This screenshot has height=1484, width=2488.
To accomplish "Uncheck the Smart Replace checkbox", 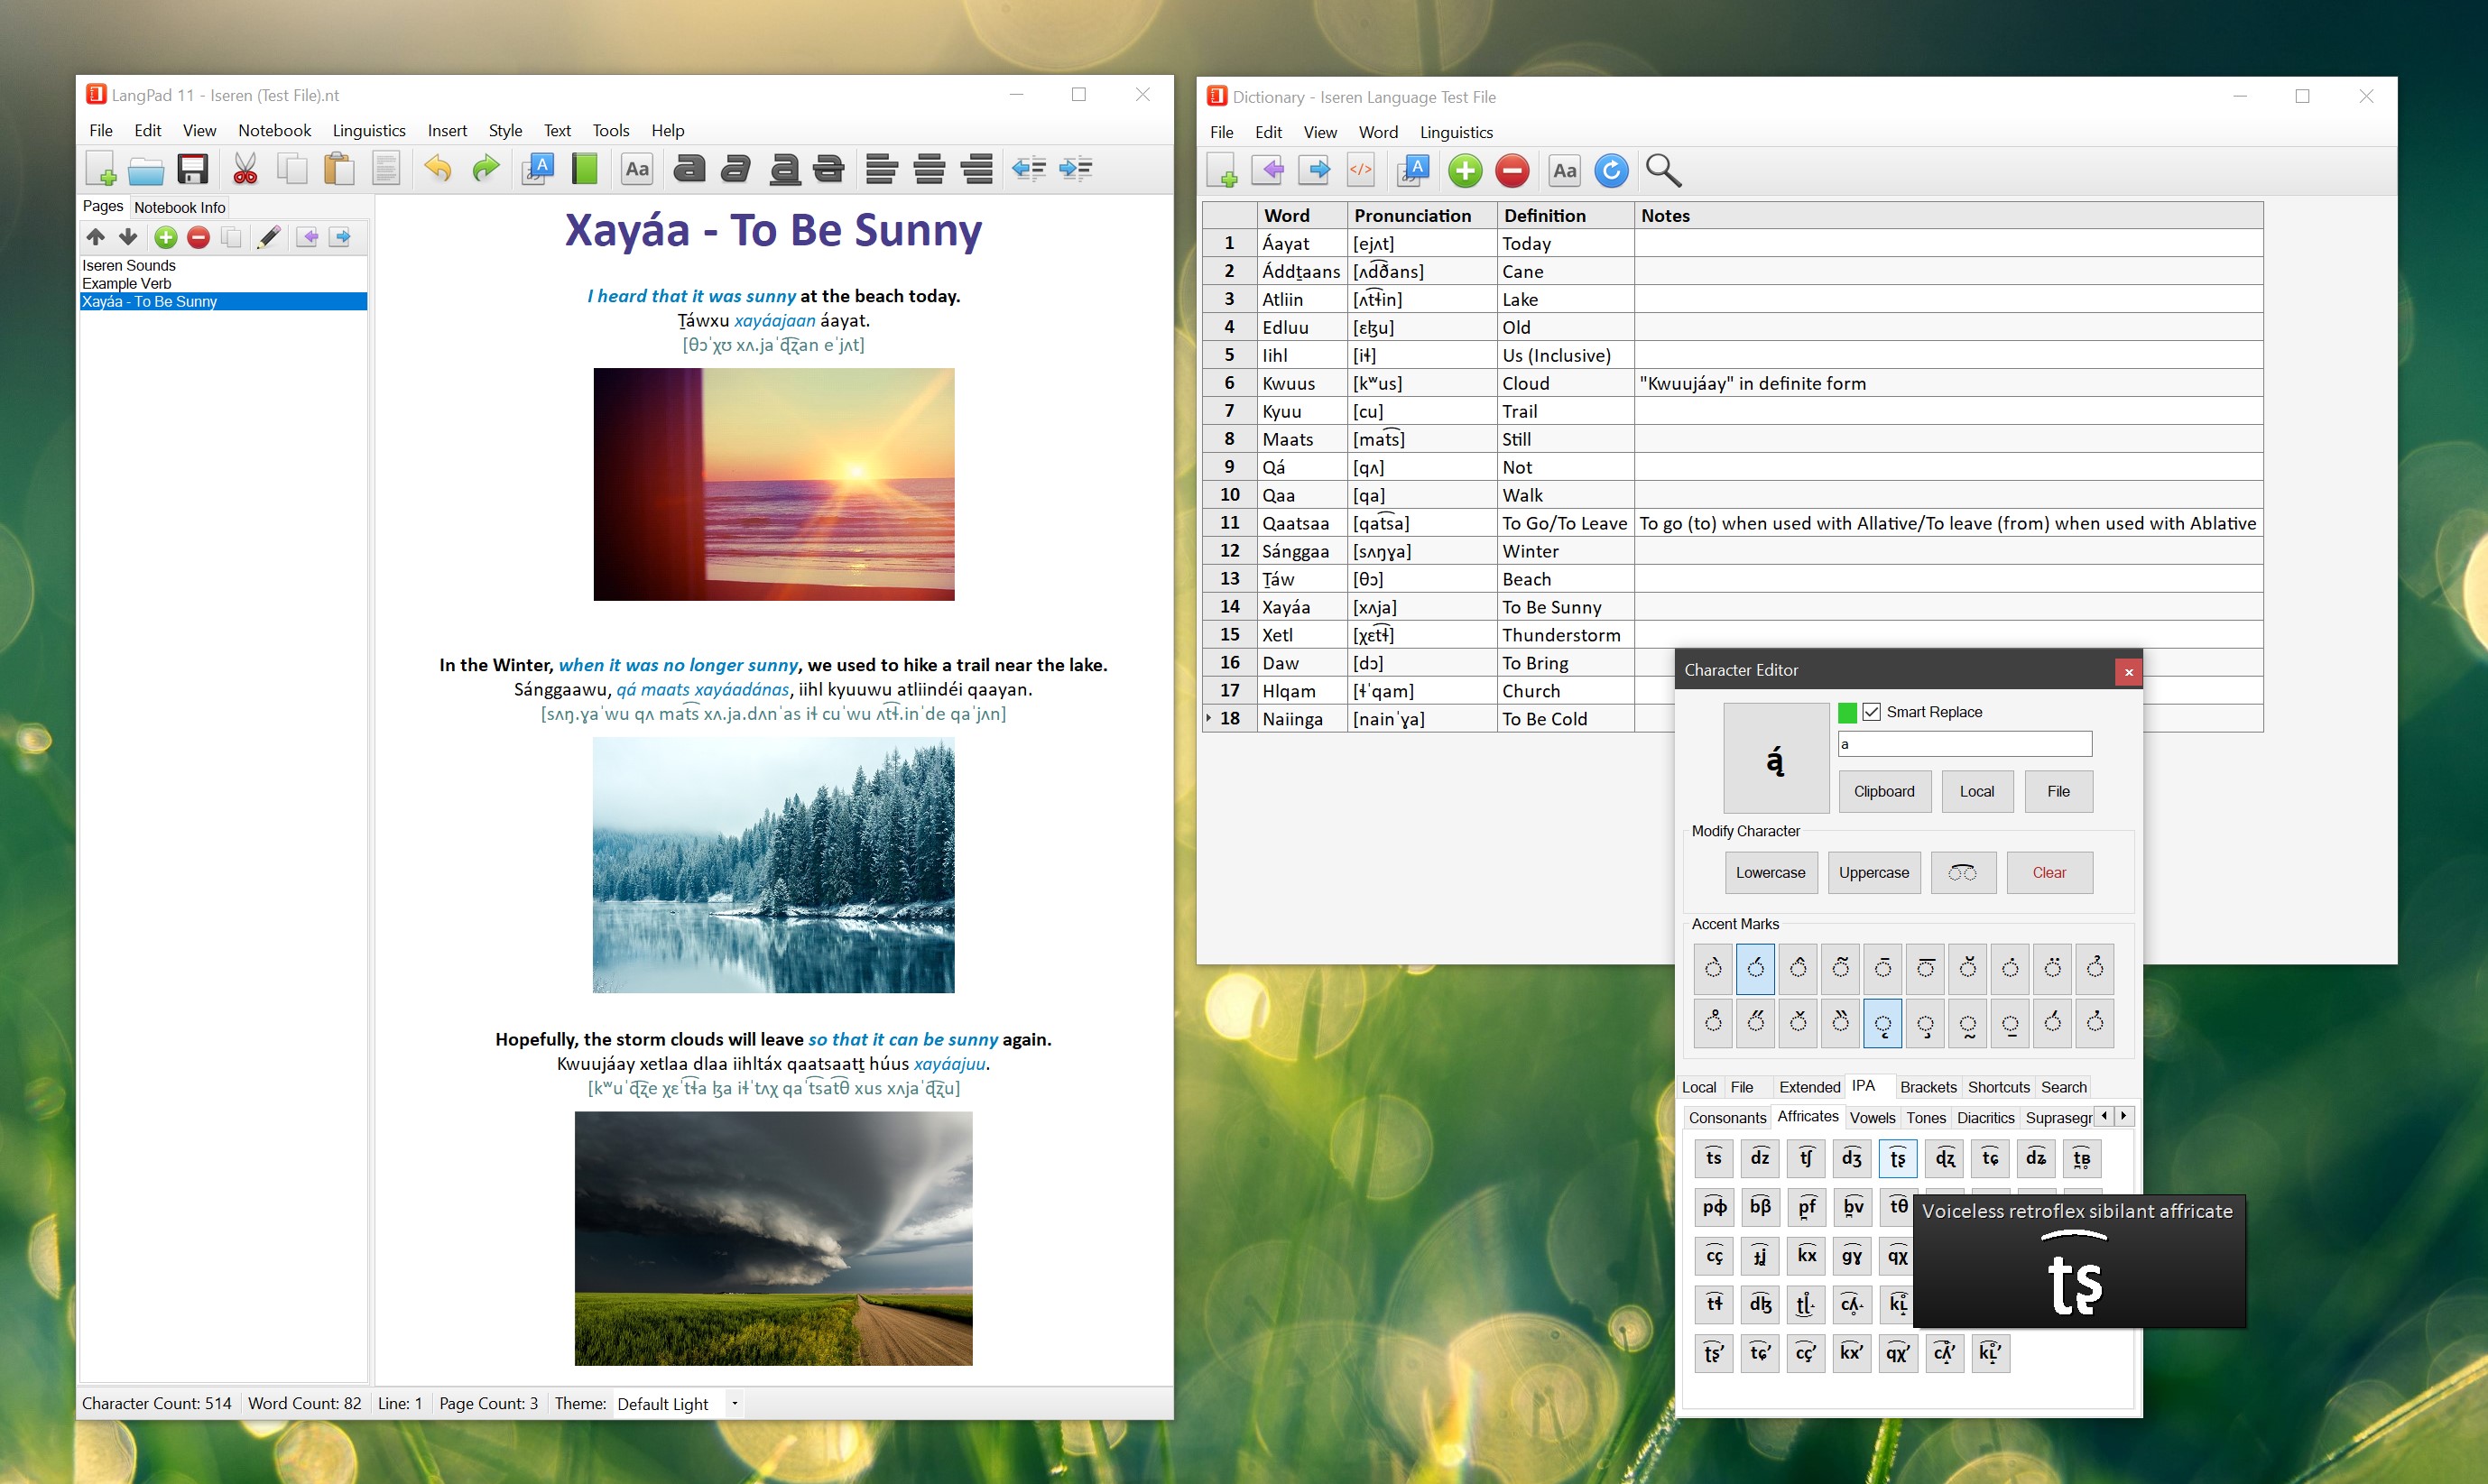I will tap(1871, 712).
